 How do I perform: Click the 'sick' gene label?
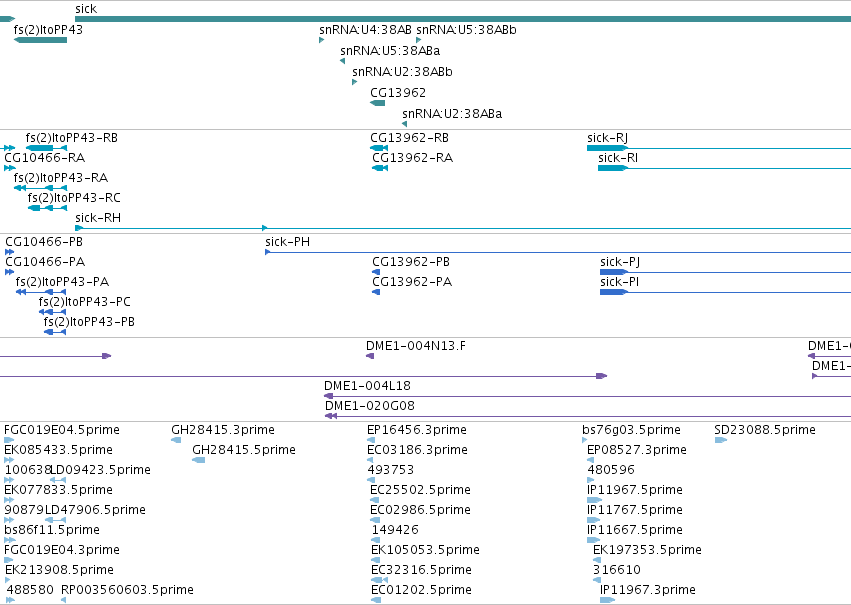tap(86, 9)
